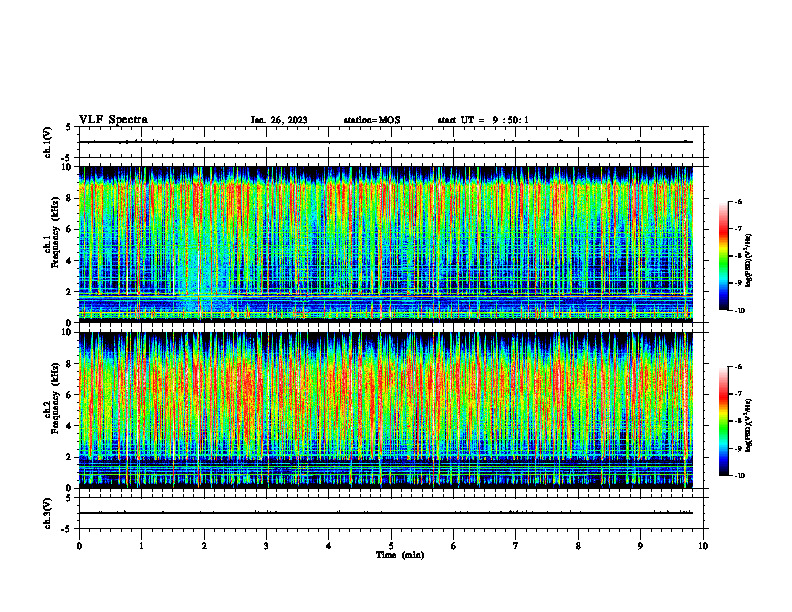Click the ch.2 spectrogram color scale bar
Image resolution: width=792 pixels, height=612 pixels.
[724, 421]
